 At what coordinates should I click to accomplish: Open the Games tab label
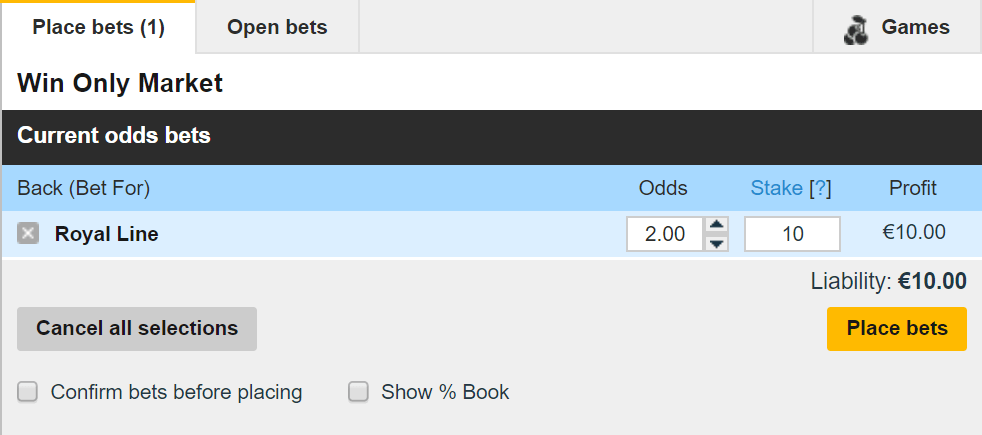click(x=915, y=27)
